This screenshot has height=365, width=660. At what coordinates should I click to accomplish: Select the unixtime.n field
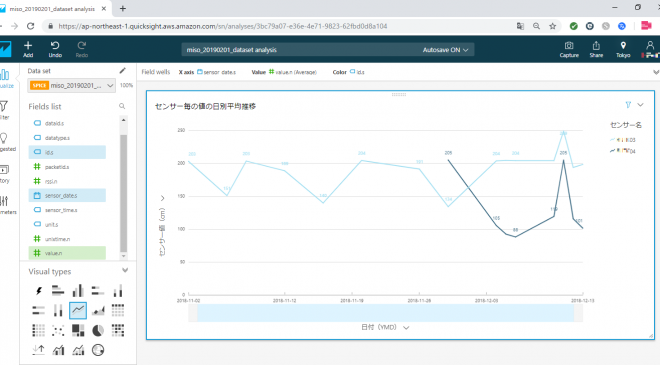click(67, 239)
